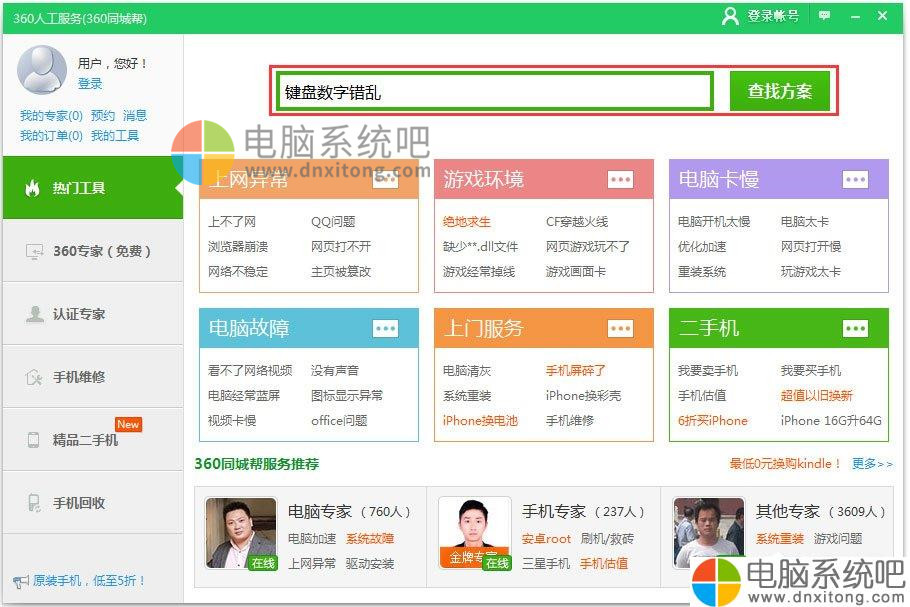
Task: Choose 重装系统 link in 电脑卡慢
Action: click(702, 272)
